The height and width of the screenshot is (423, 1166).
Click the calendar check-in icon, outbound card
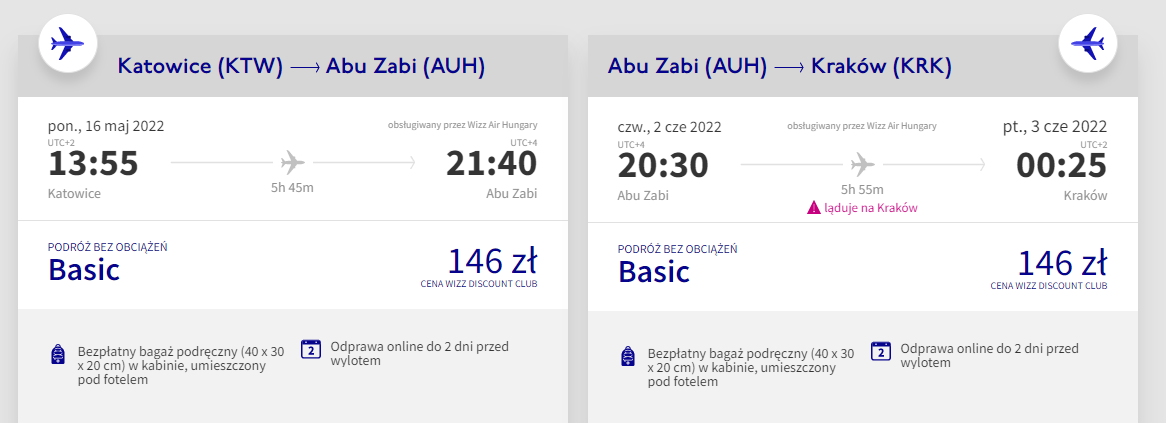click(x=311, y=349)
